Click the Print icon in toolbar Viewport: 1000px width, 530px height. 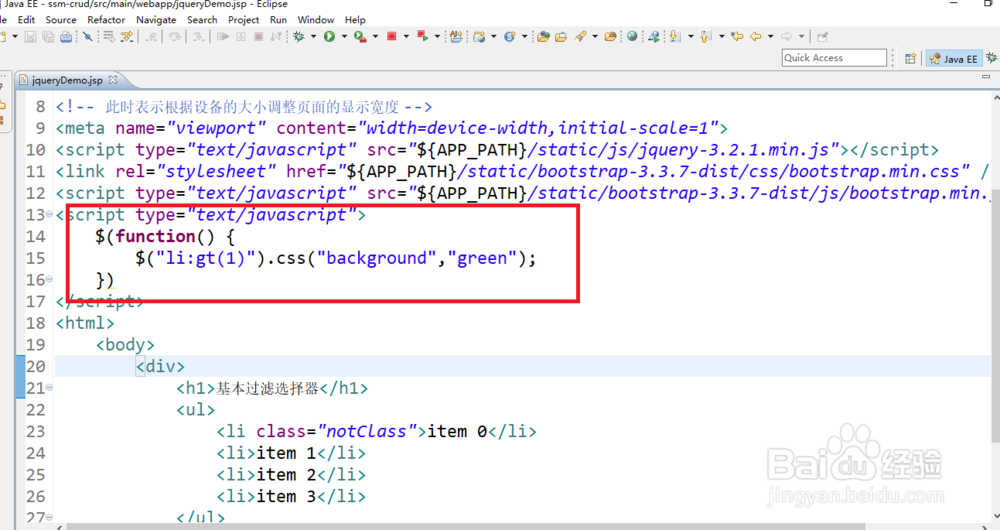pyautogui.click(x=66, y=37)
